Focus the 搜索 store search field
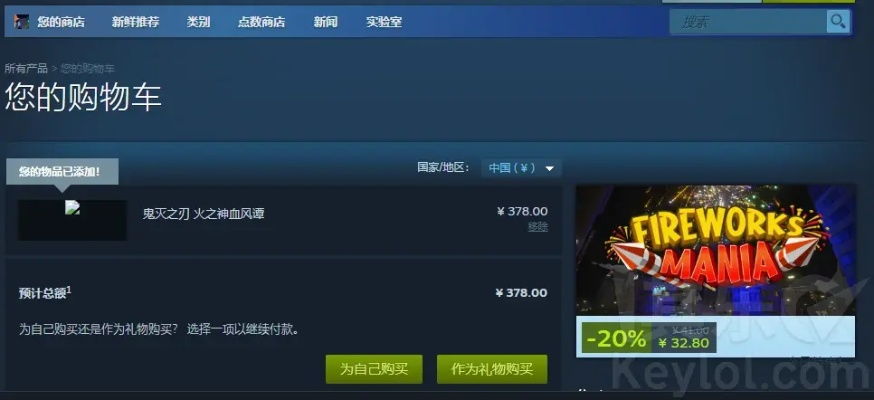 (749, 22)
